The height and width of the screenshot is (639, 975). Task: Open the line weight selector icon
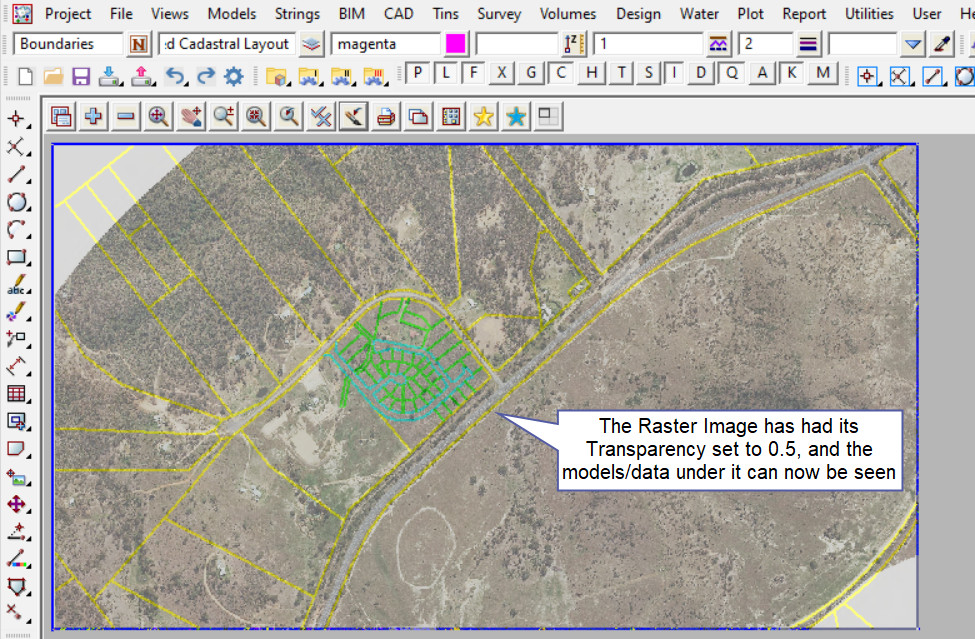click(808, 44)
